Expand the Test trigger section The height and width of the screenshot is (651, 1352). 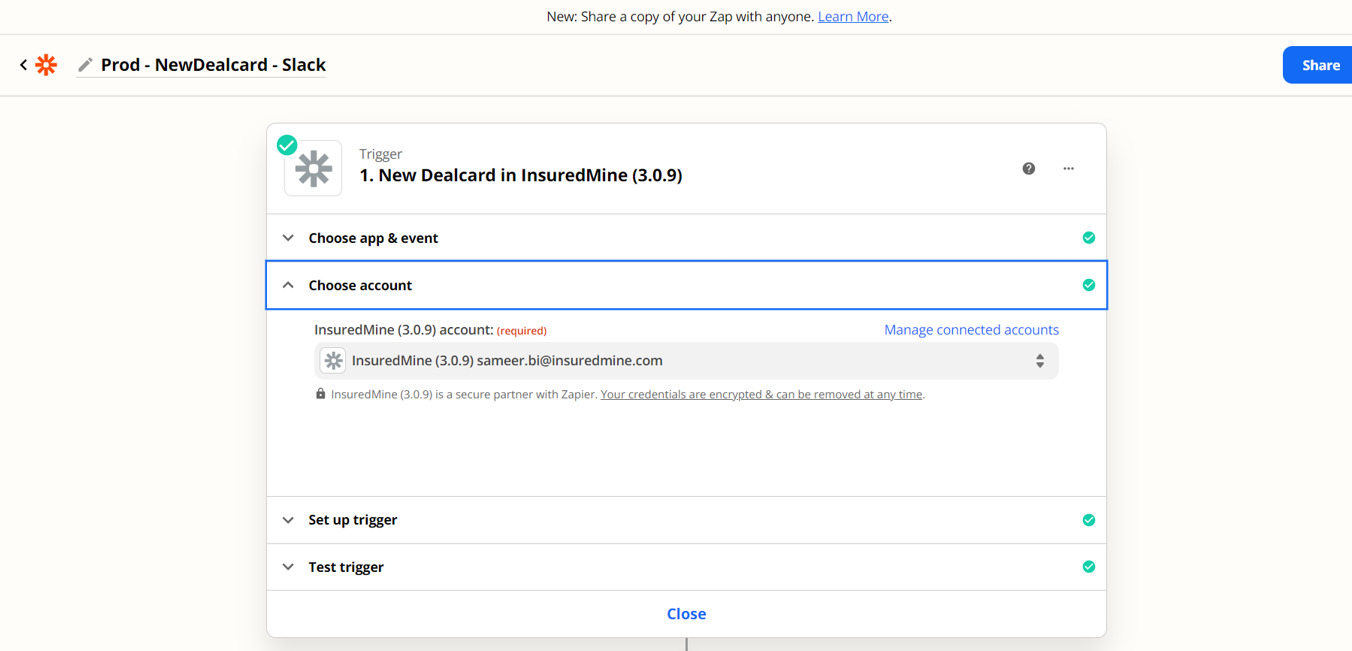pyautogui.click(x=686, y=567)
